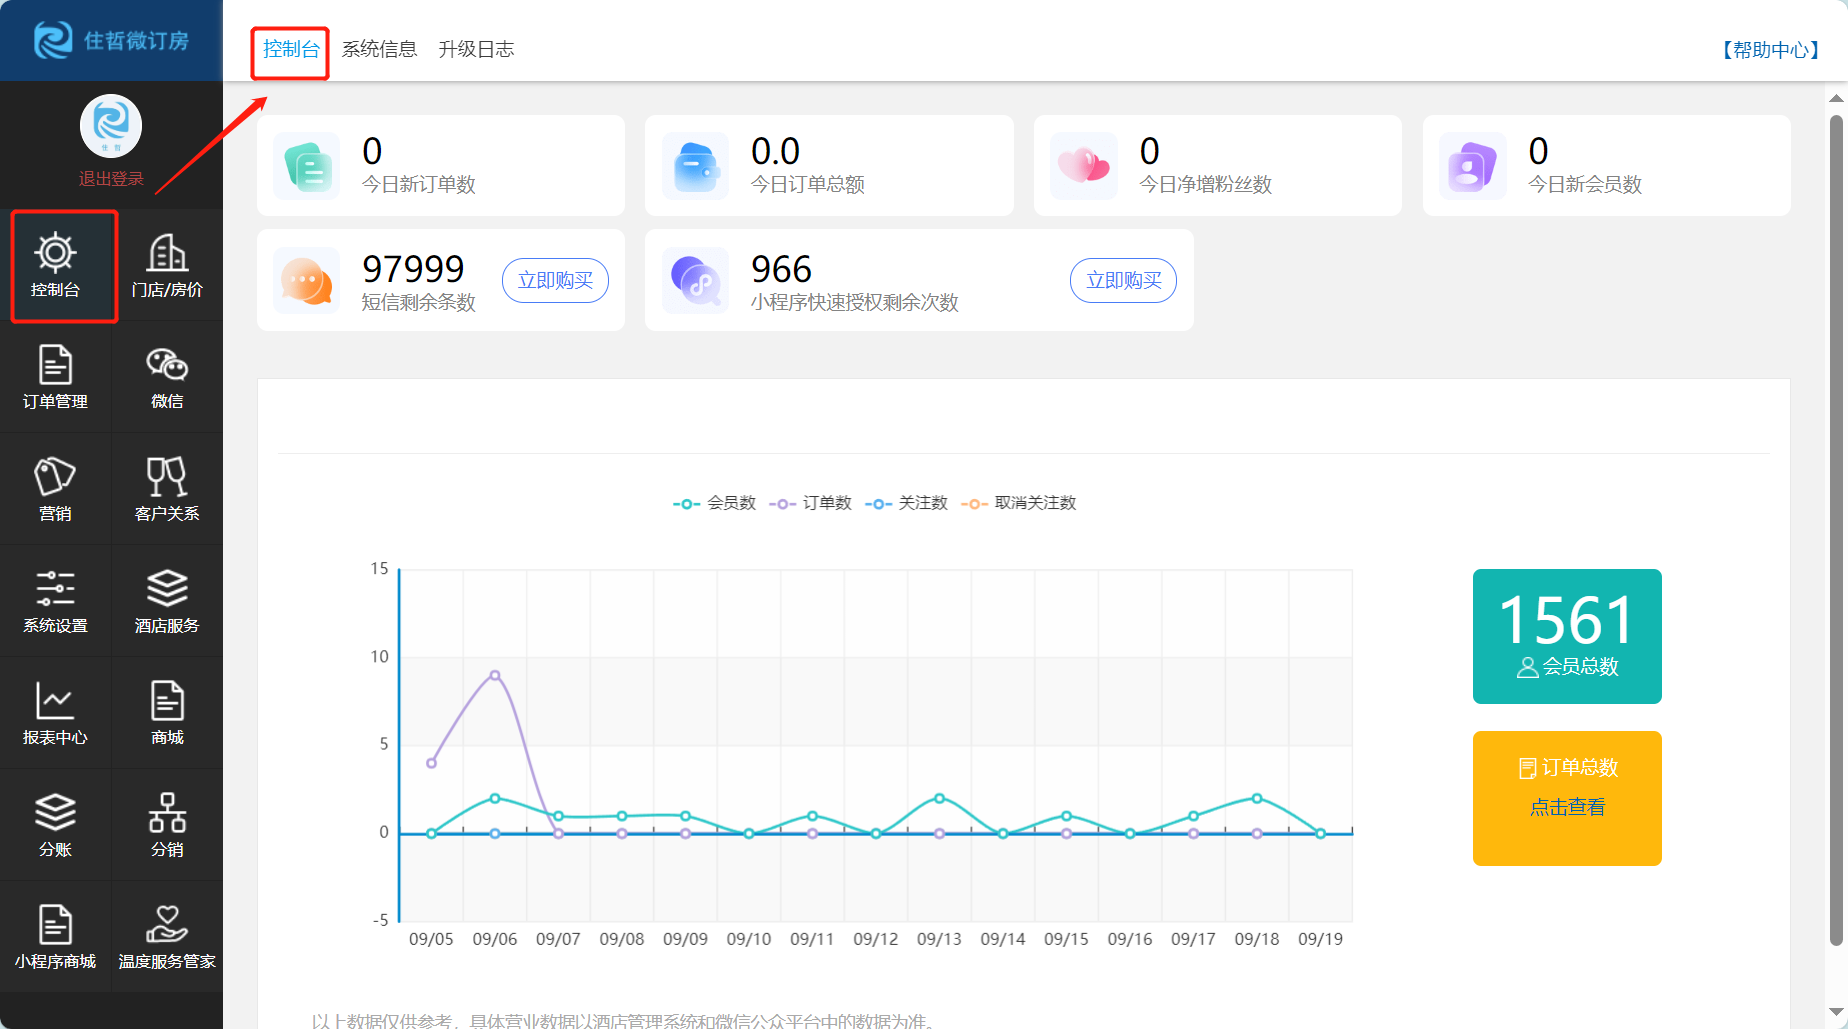Viewport: 1848px width, 1029px height.
Task: Toggle 会员数 series in chart legend
Action: coord(714,503)
